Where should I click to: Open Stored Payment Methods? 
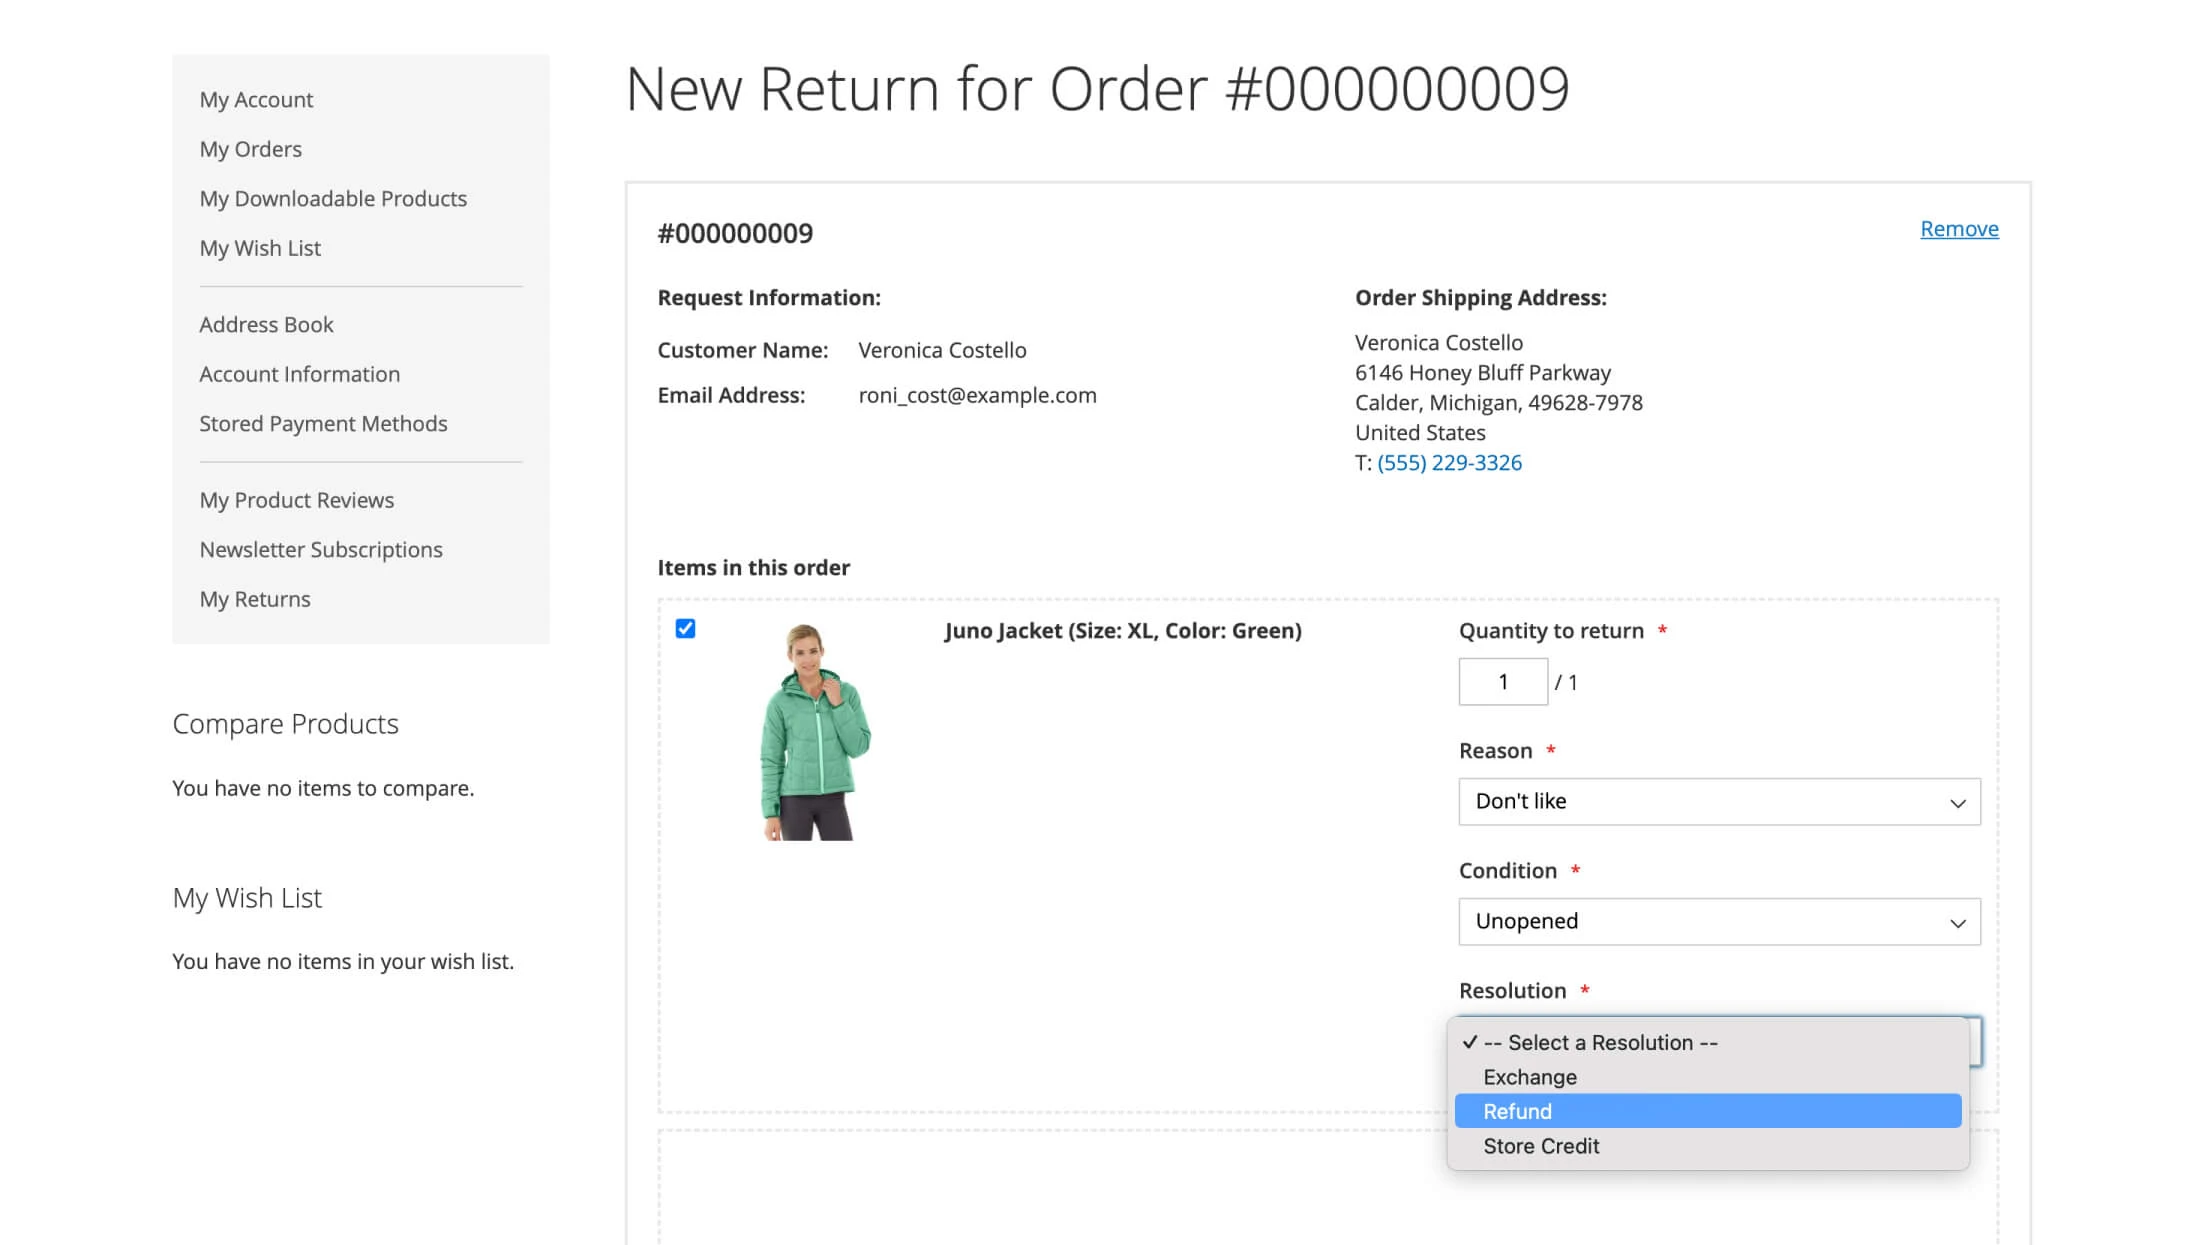(323, 423)
